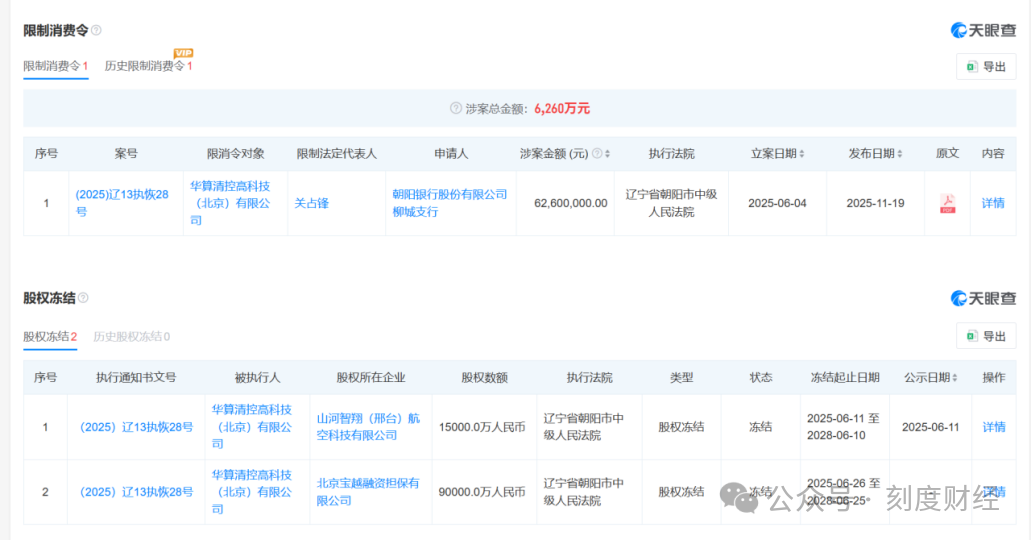Open 执行通知书文号 link in 股权冻结 row 1
The image size is (1032, 540).
tap(136, 427)
